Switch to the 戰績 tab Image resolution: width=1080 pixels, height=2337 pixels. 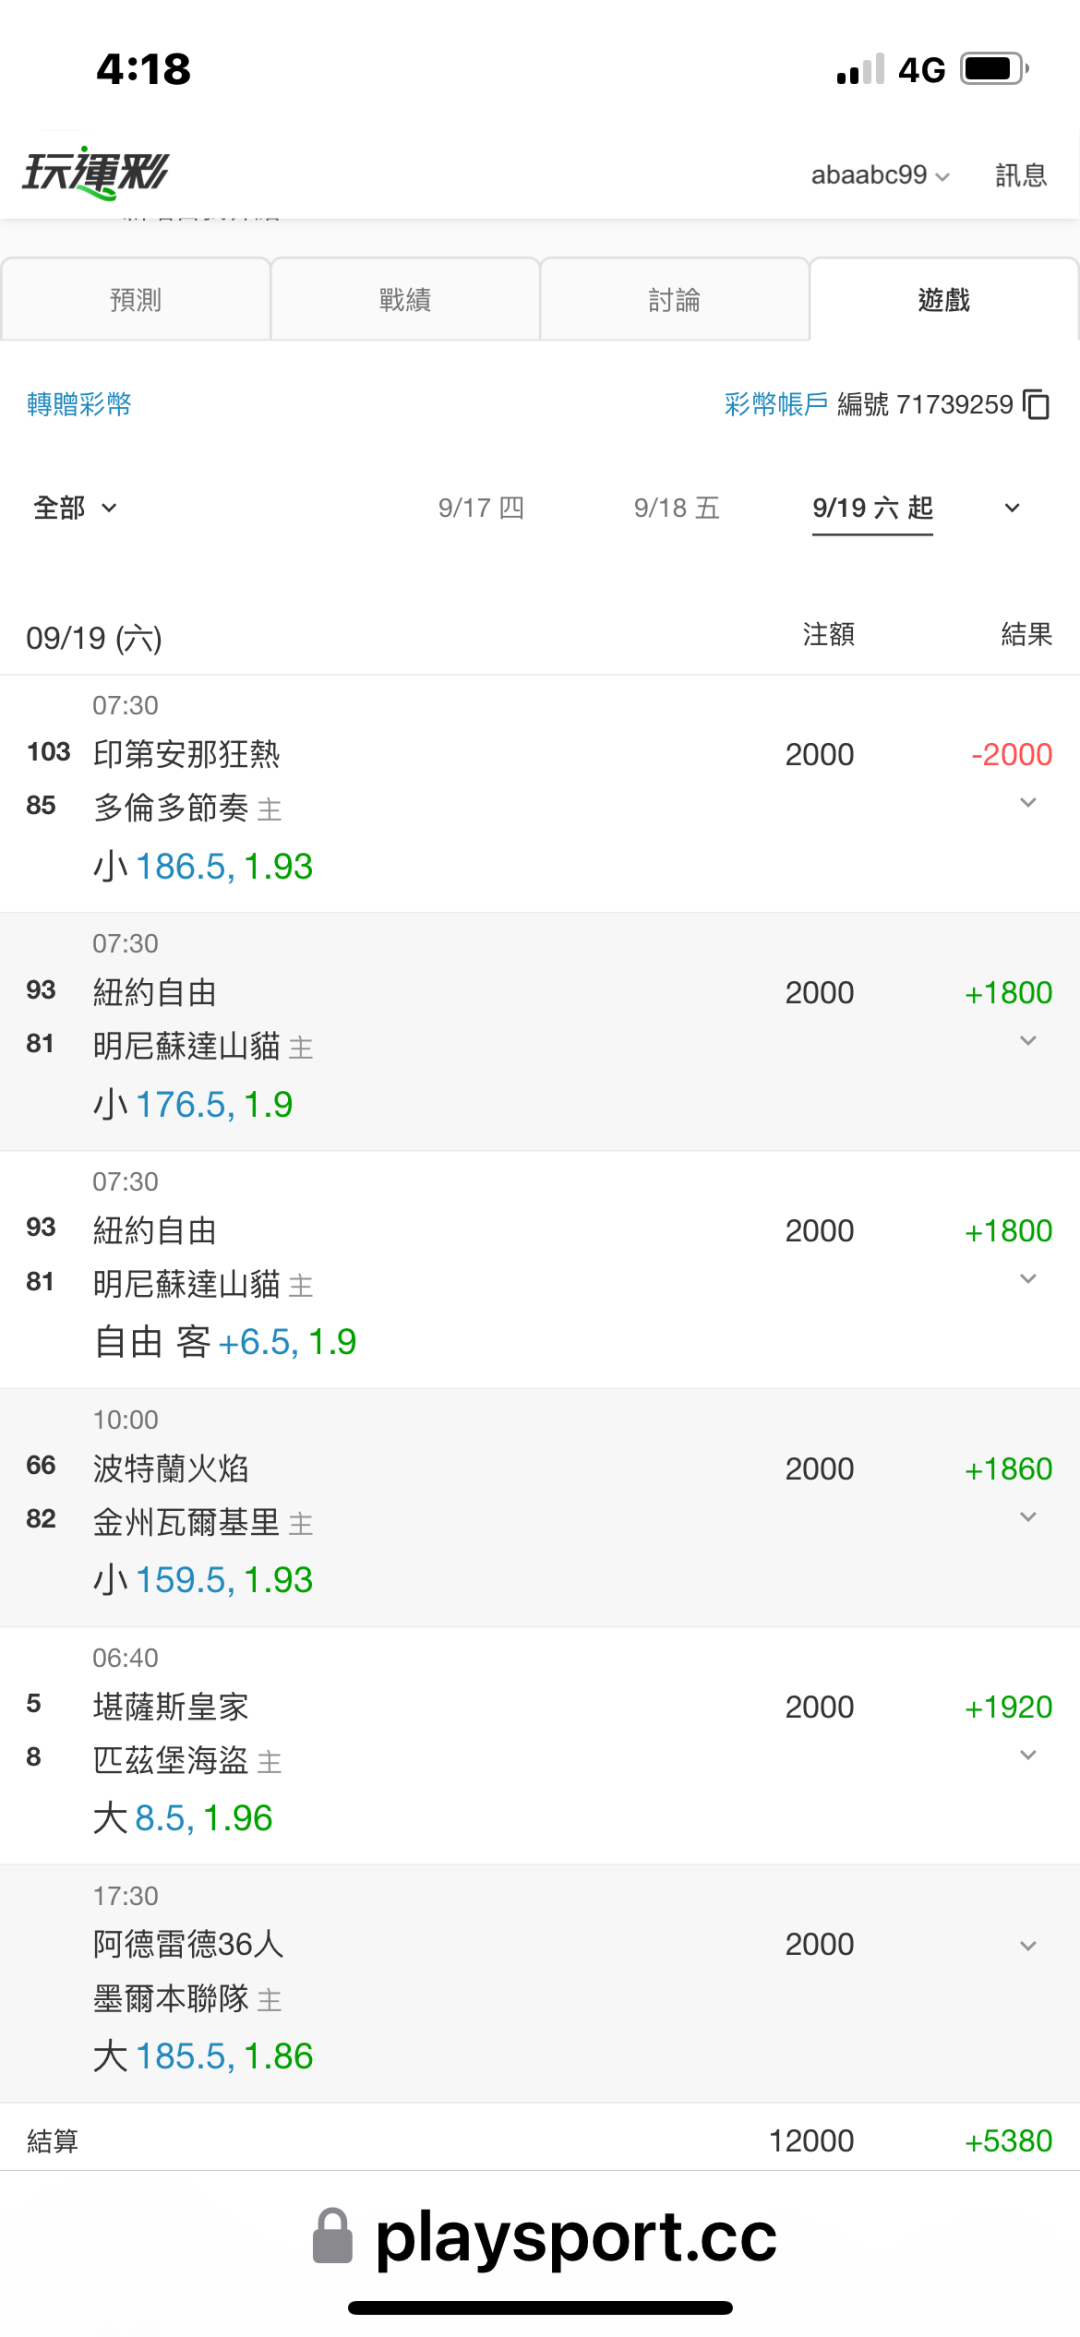coord(405,299)
